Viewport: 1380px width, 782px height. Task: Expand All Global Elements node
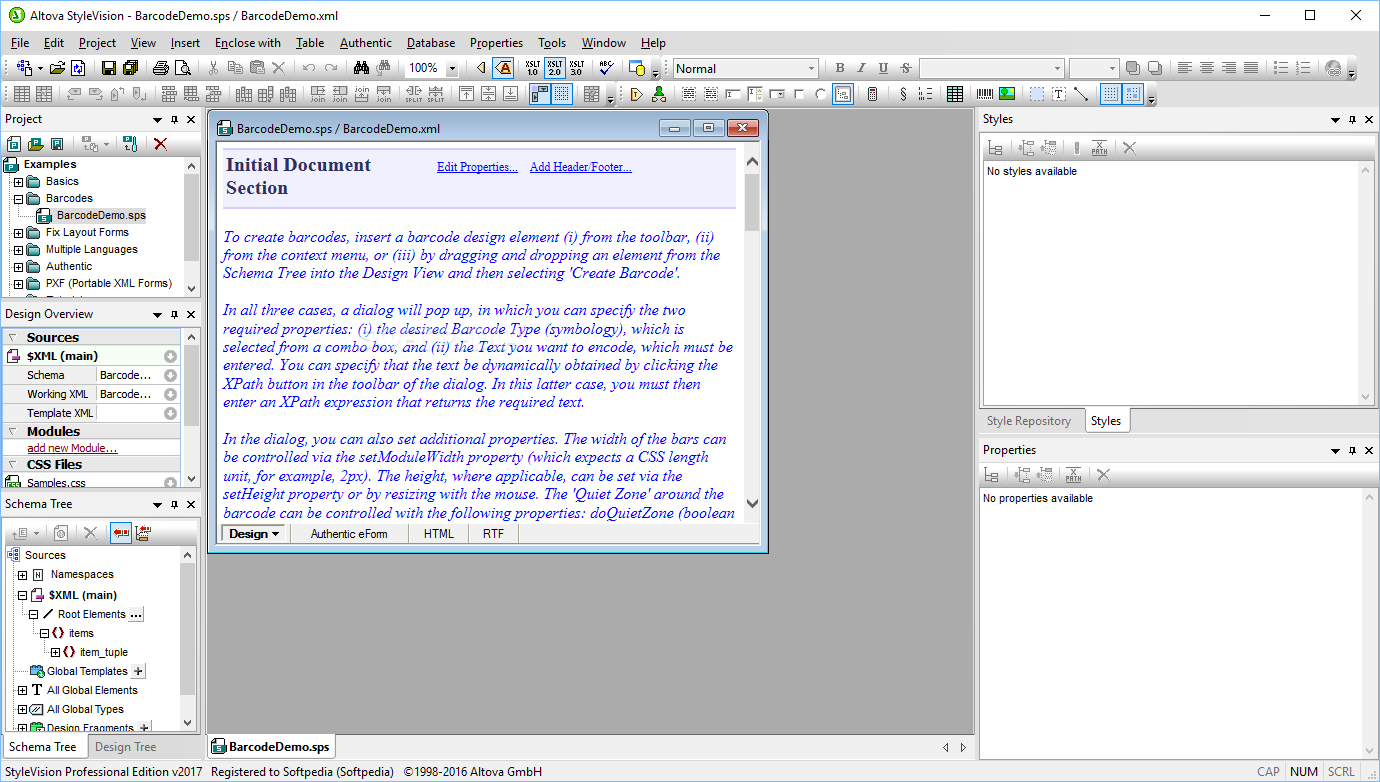(x=22, y=690)
